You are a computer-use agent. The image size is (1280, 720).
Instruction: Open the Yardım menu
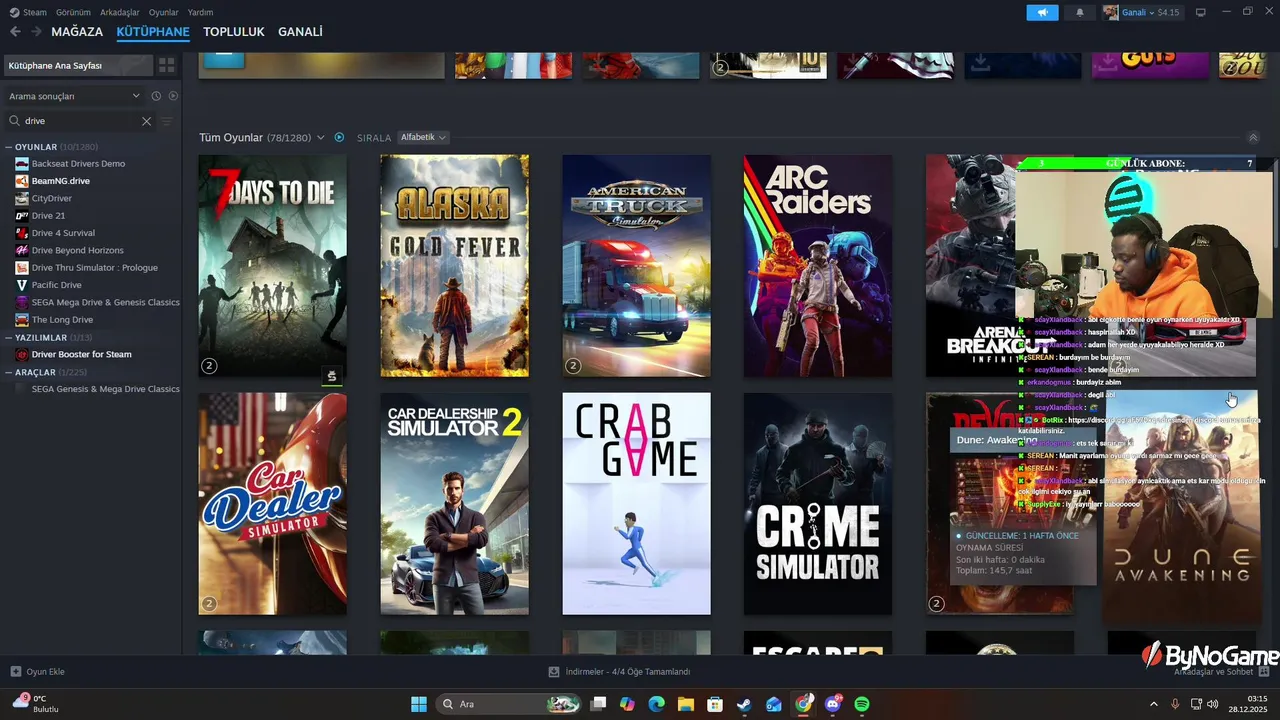(x=200, y=12)
